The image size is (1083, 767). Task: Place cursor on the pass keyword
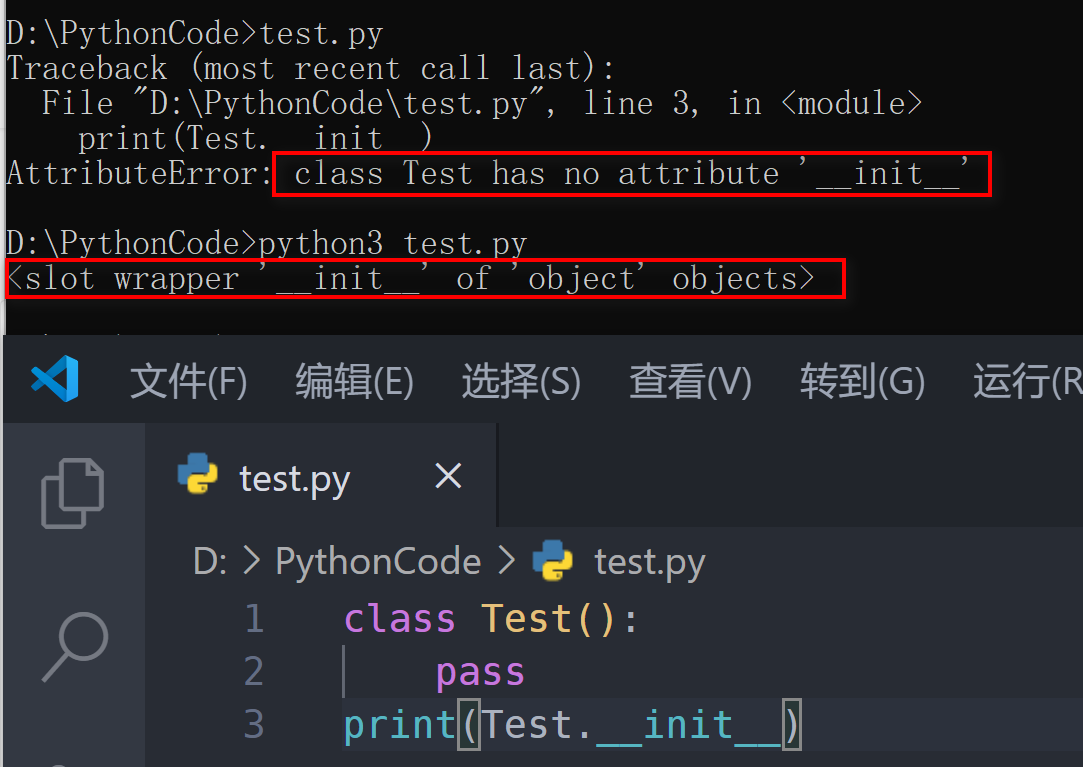(480, 672)
